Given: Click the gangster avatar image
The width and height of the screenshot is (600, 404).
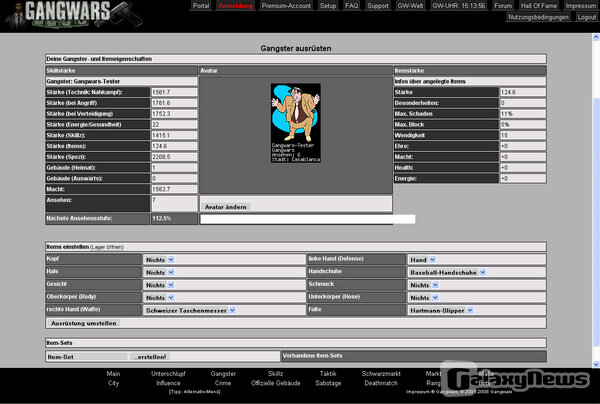Looking at the screenshot, I should [296, 123].
